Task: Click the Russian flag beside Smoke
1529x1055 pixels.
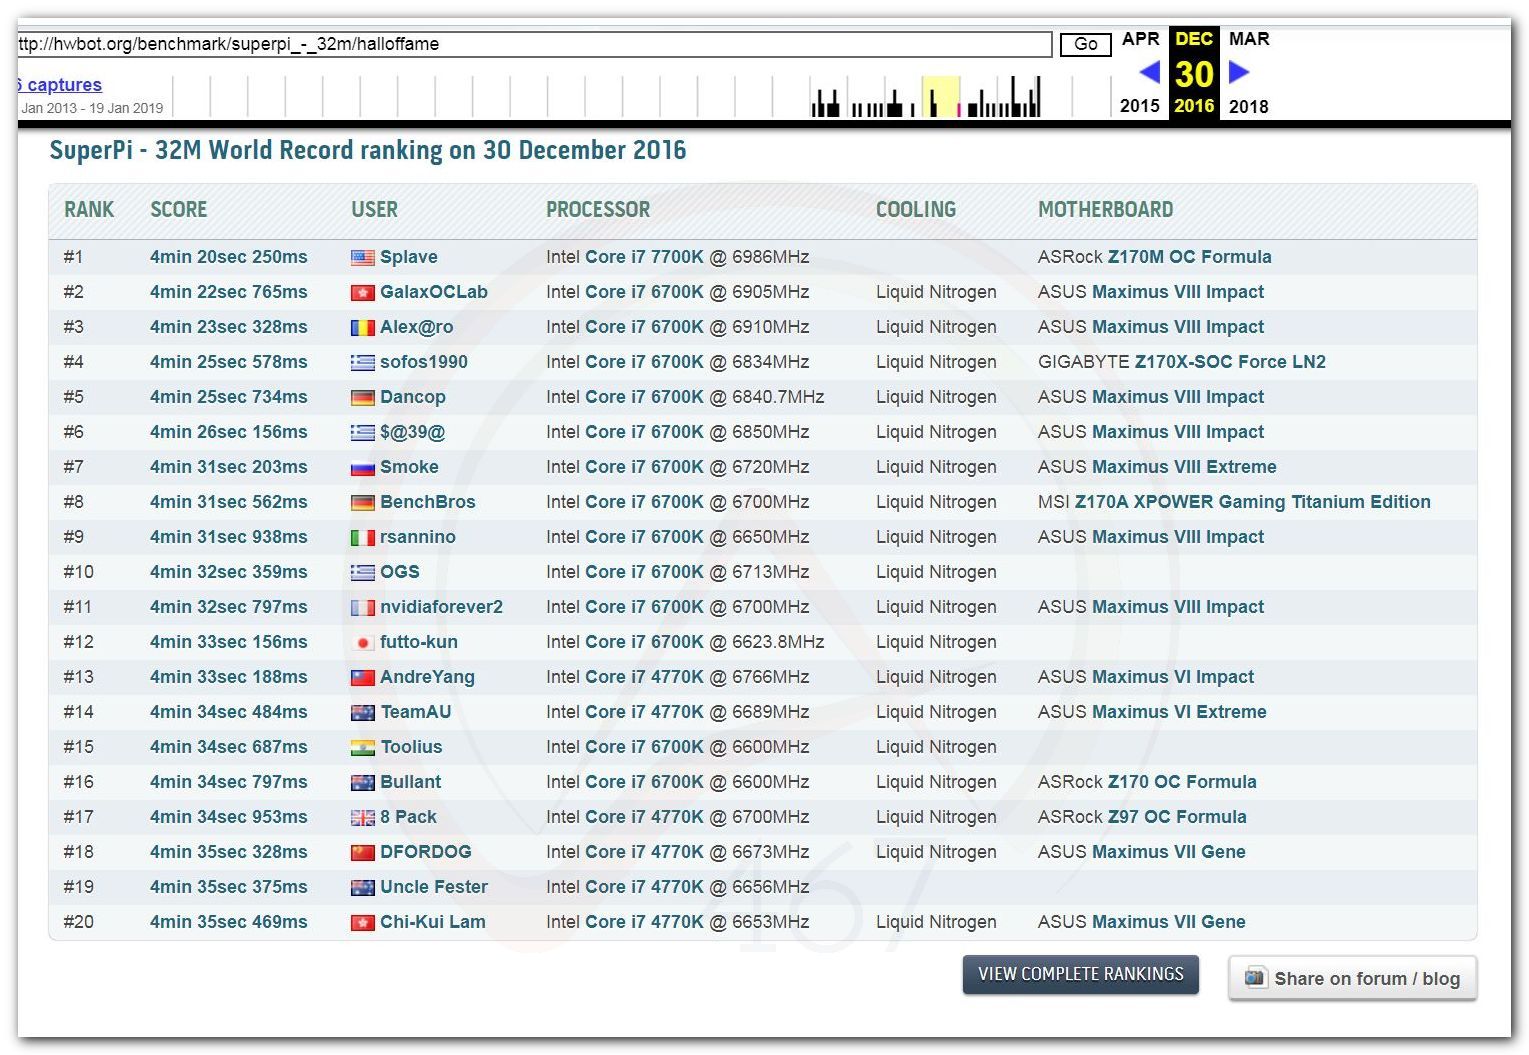Action: pos(363,468)
